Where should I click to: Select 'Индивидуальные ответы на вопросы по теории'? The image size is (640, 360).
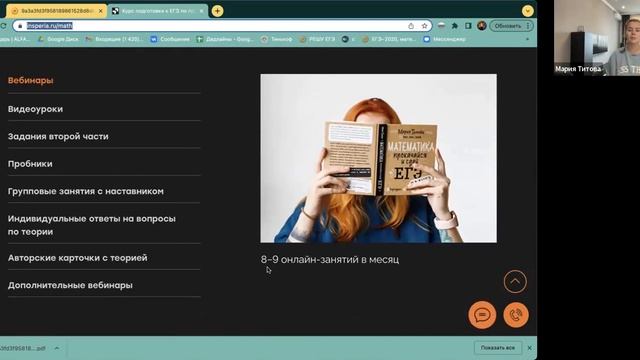tap(92, 225)
